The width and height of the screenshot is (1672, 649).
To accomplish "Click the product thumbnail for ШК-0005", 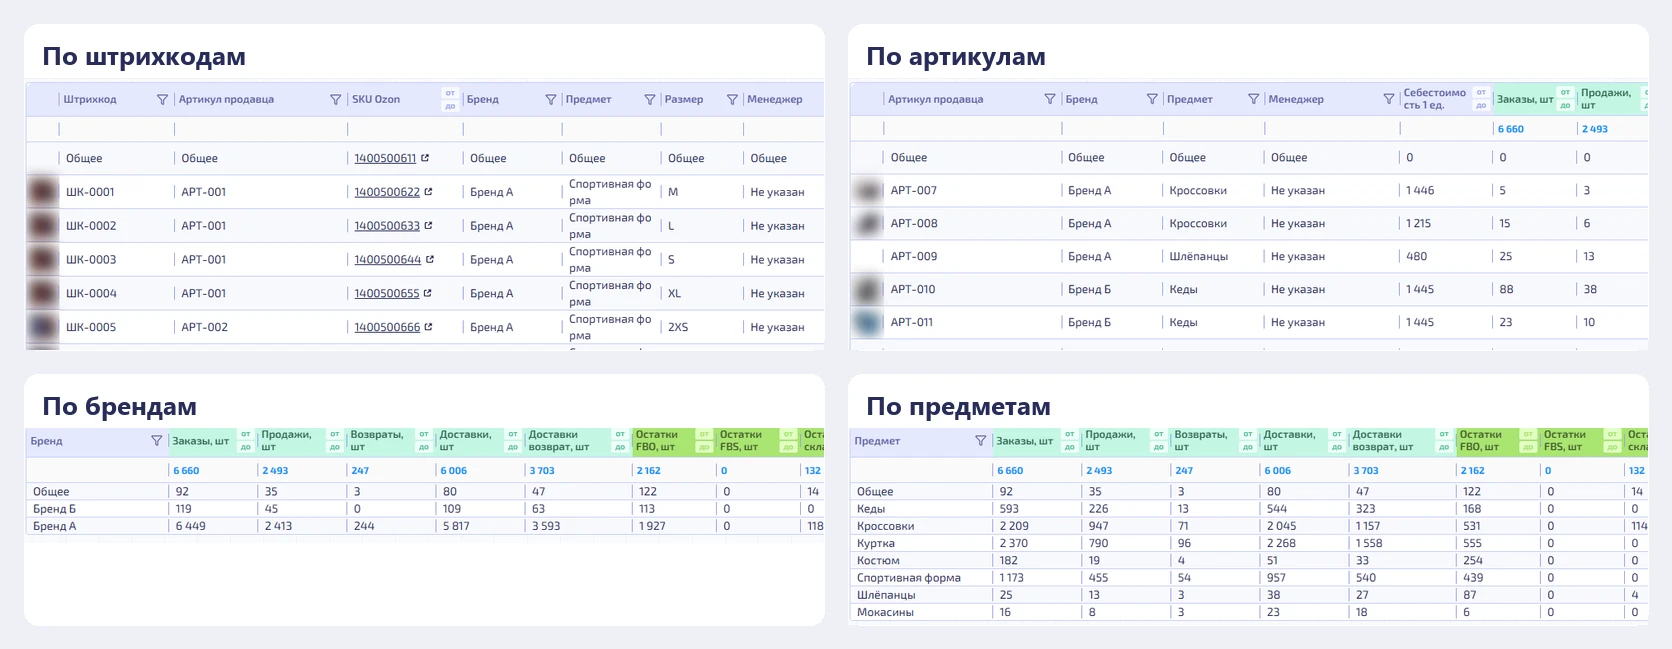I will pyautogui.click(x=43, y=327).
